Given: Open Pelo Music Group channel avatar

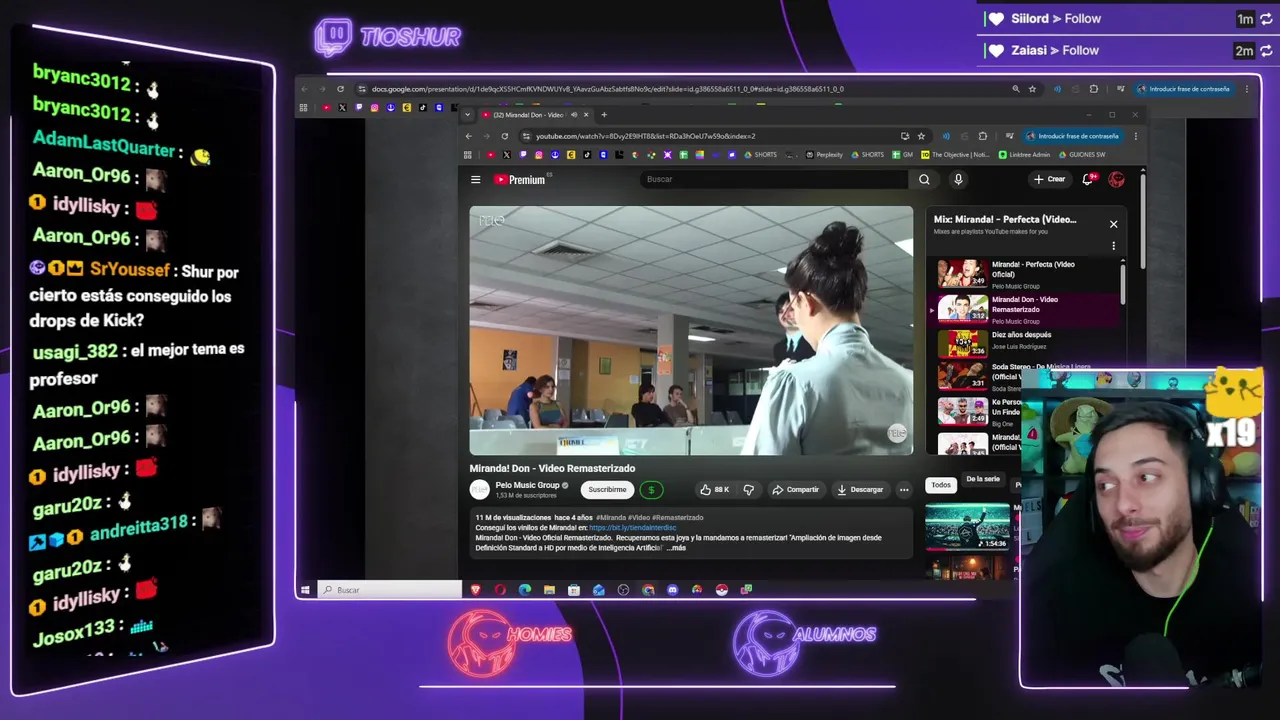Looking at the screenshot, I should (x=479, y=489).
